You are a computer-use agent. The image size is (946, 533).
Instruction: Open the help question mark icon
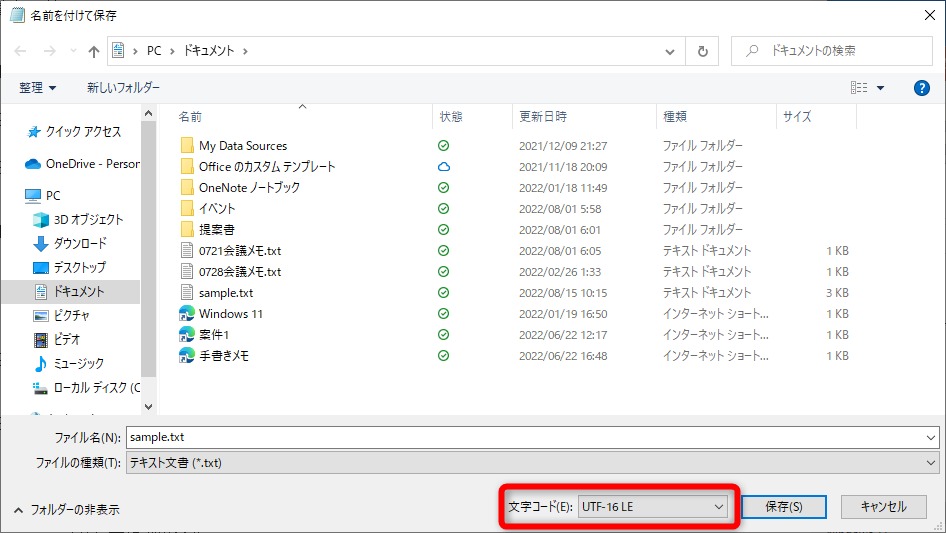(921, 88)
